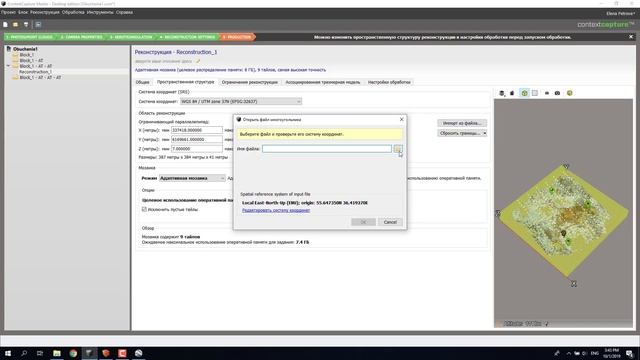Dismiss the dark notification banner with X

pos(631,37)
